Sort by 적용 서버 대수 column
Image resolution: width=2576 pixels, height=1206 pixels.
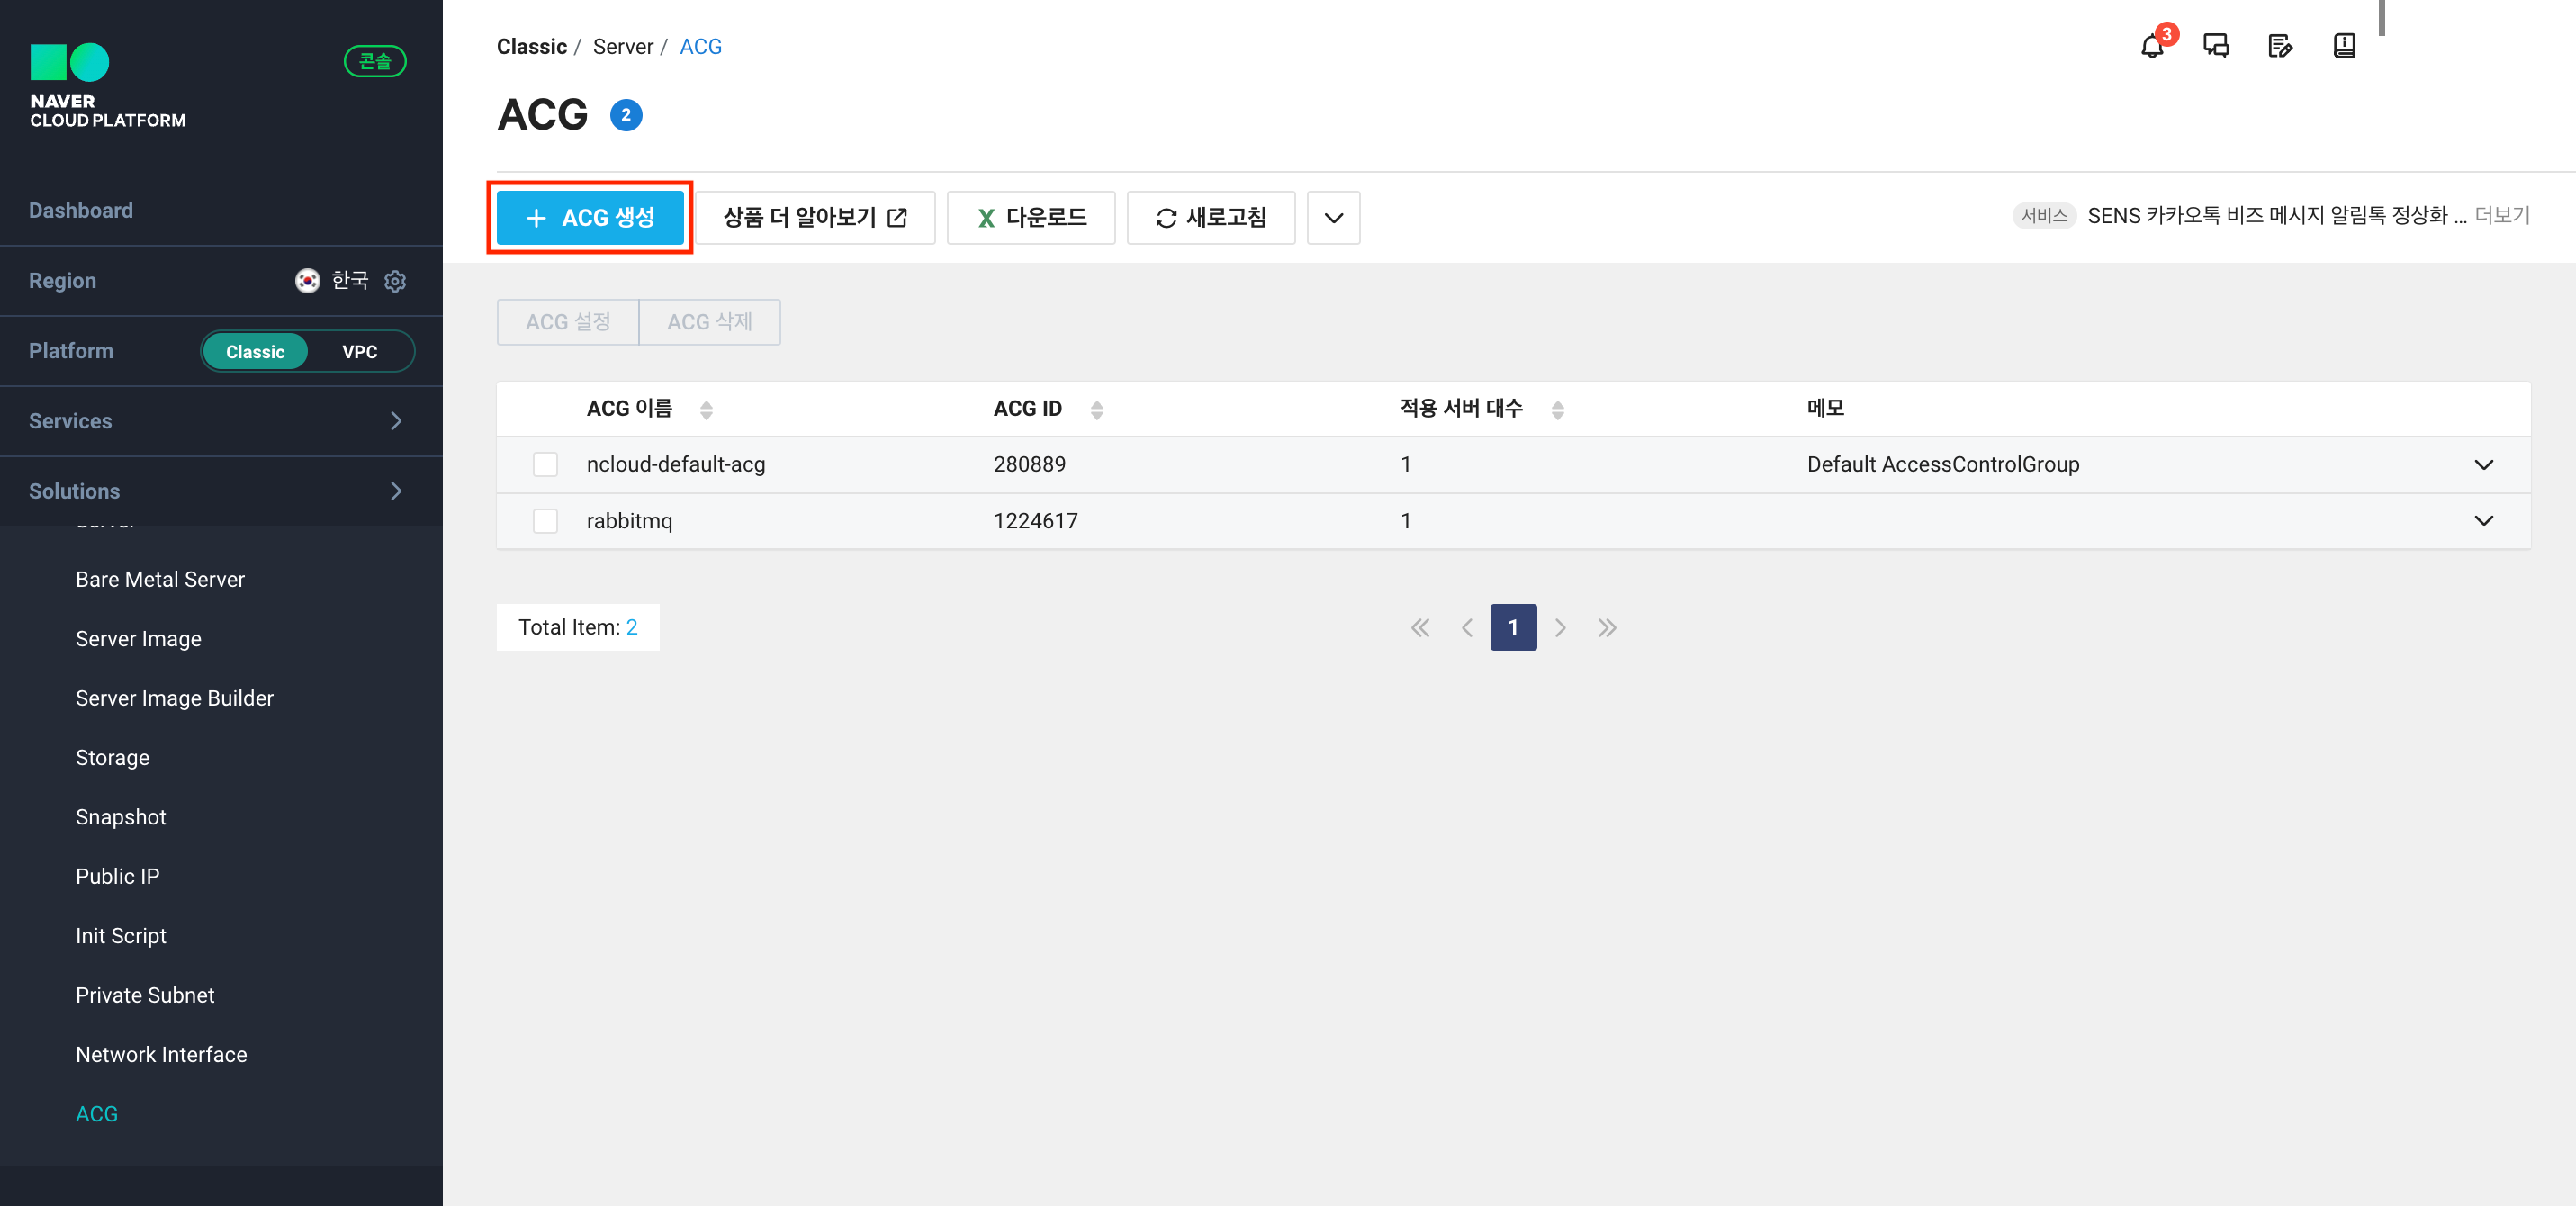pyautogui.click(x=1556, y=409)
